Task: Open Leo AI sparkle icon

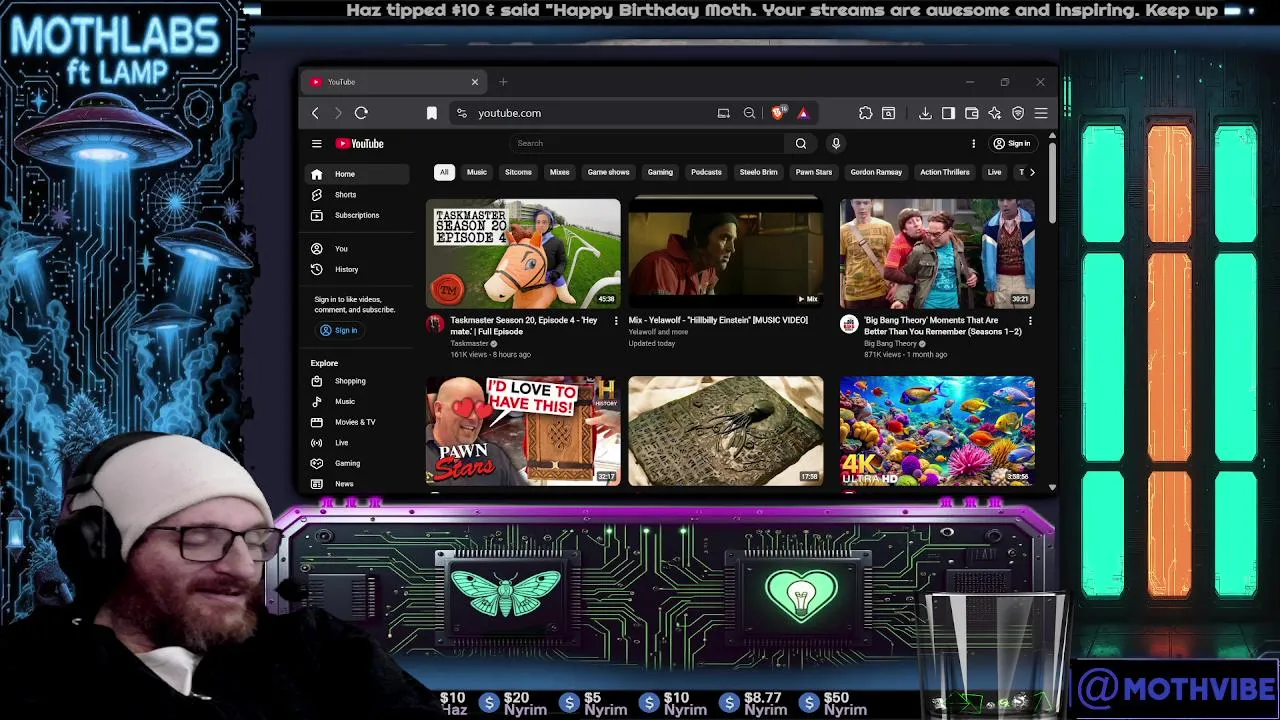Action: [x=994, y=113]
